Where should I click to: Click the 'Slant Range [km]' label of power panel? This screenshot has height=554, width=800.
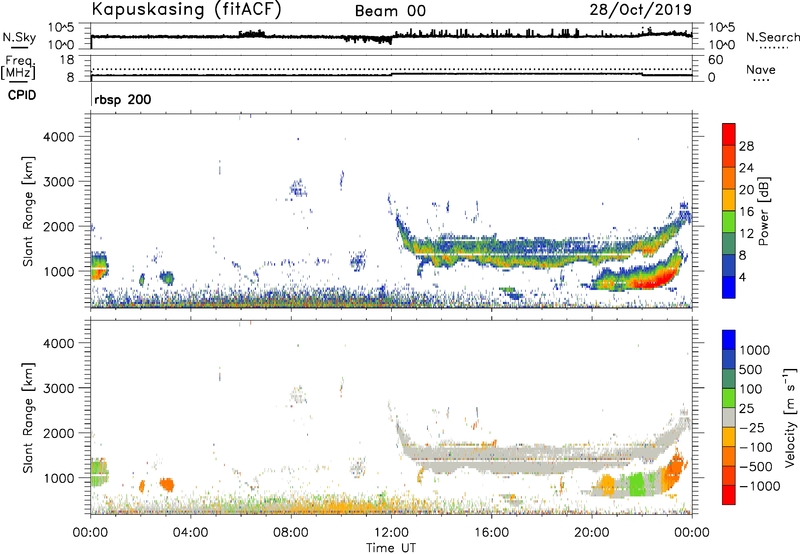coord(28,211)
